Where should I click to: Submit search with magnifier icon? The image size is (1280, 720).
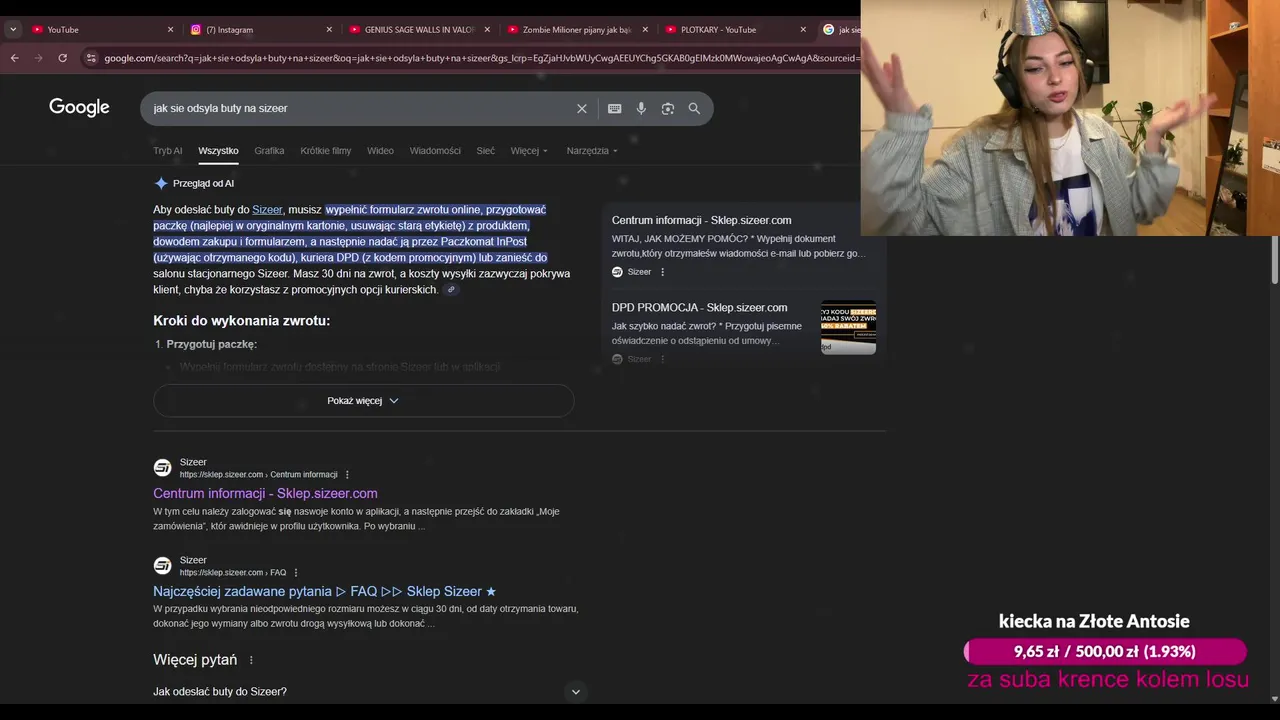point(694,108)
